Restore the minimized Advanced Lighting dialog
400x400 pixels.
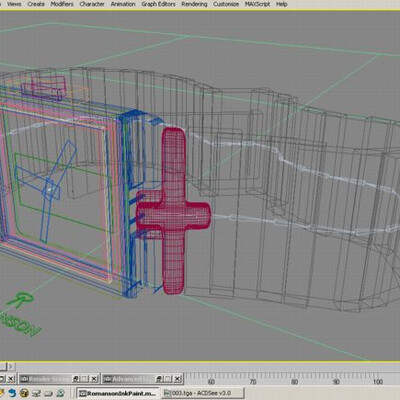(159, 379)
